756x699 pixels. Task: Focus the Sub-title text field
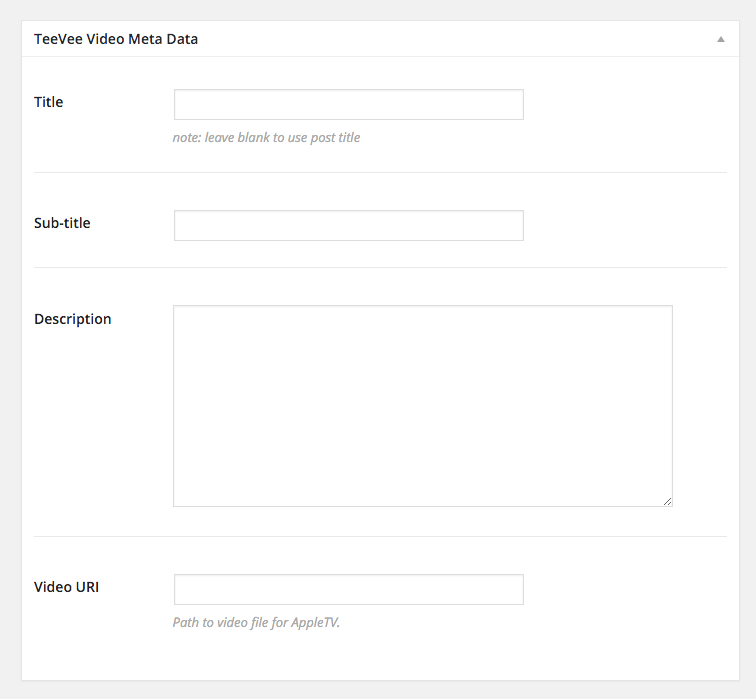click(349, 225)
